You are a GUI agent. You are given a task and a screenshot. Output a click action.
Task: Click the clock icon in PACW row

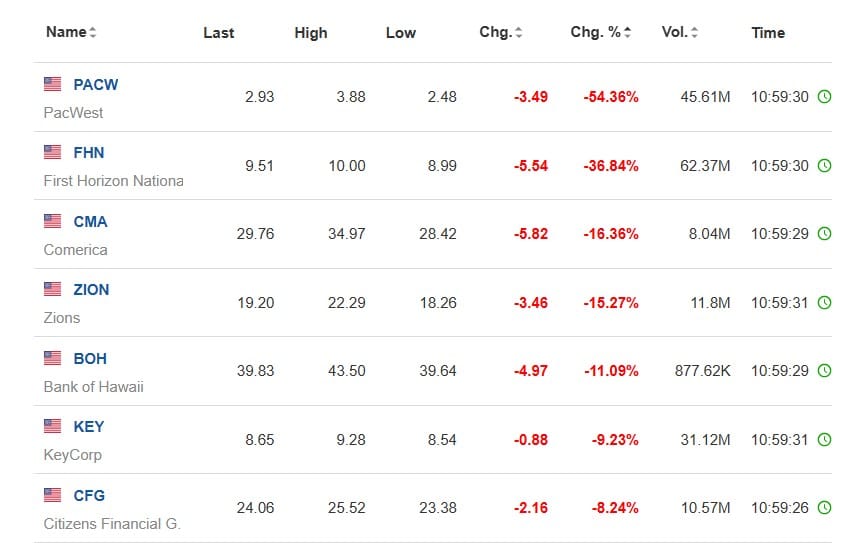(824, 97)
